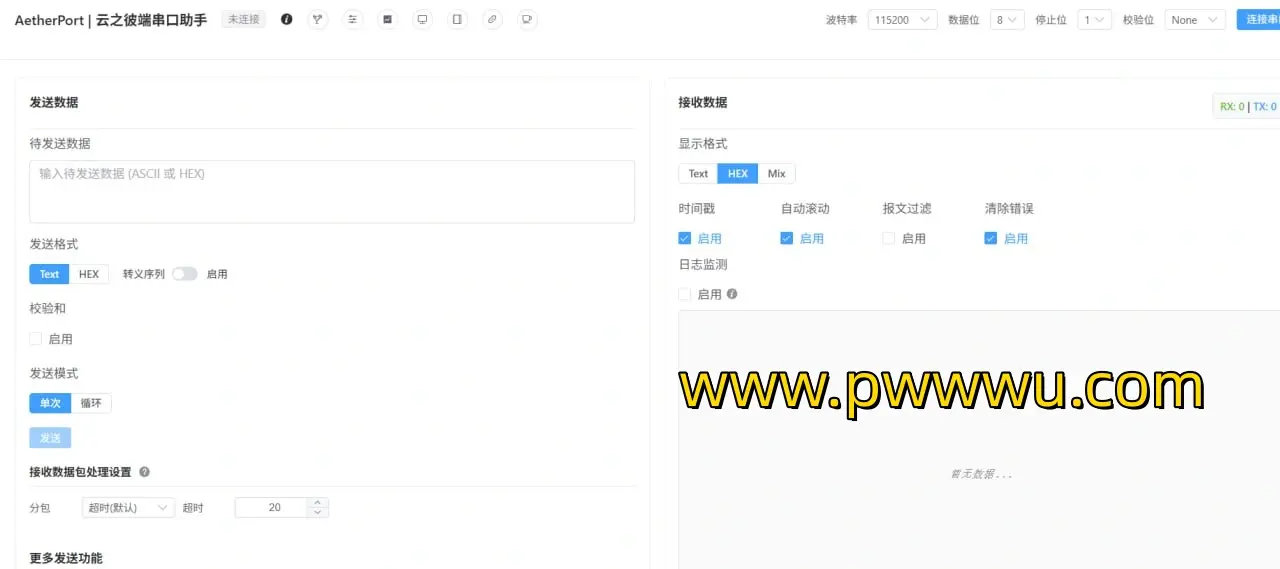Select HEX under 发送格式
This screenshot has width=1280, height=569.
coord(89,274)
